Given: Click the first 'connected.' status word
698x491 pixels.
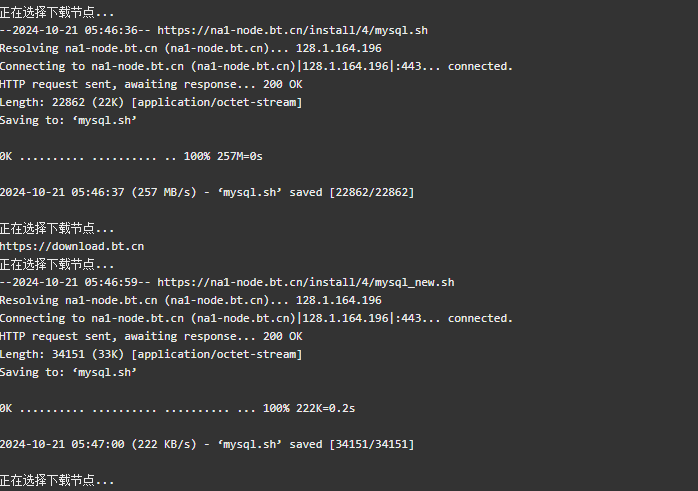Looking at the screenshot, I should point(480,66).
